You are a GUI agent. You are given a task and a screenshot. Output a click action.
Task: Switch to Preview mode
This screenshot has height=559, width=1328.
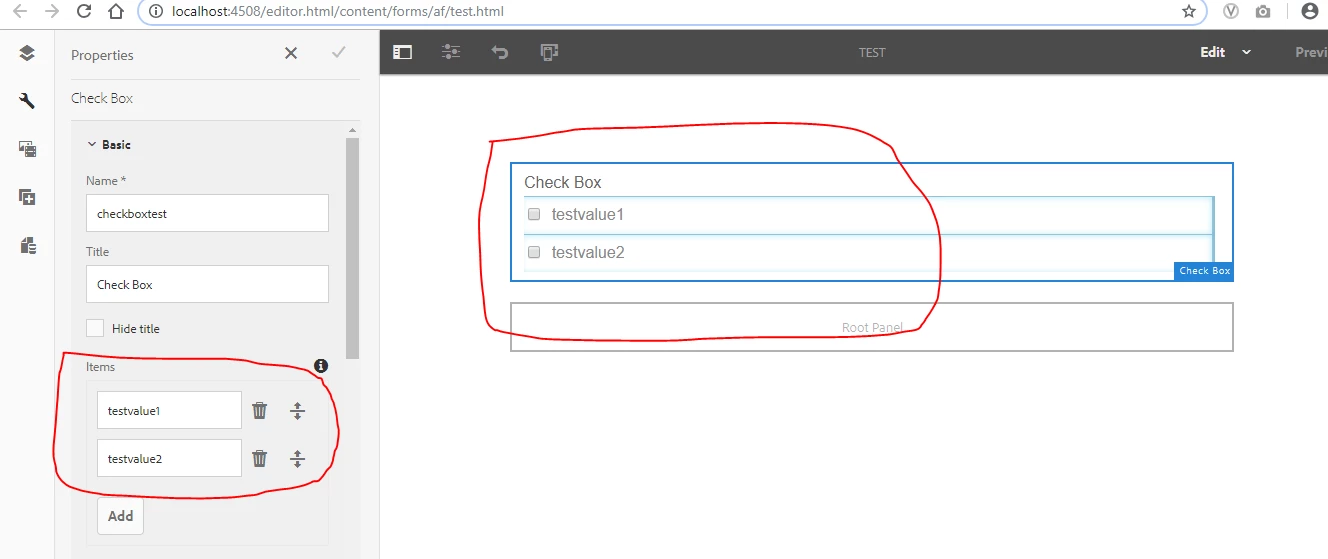[1311, 52]
